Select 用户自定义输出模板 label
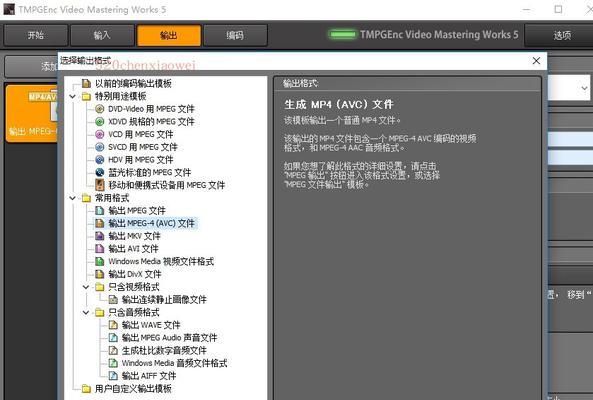The width and height of the screenshot is (593, 400). 133,388
